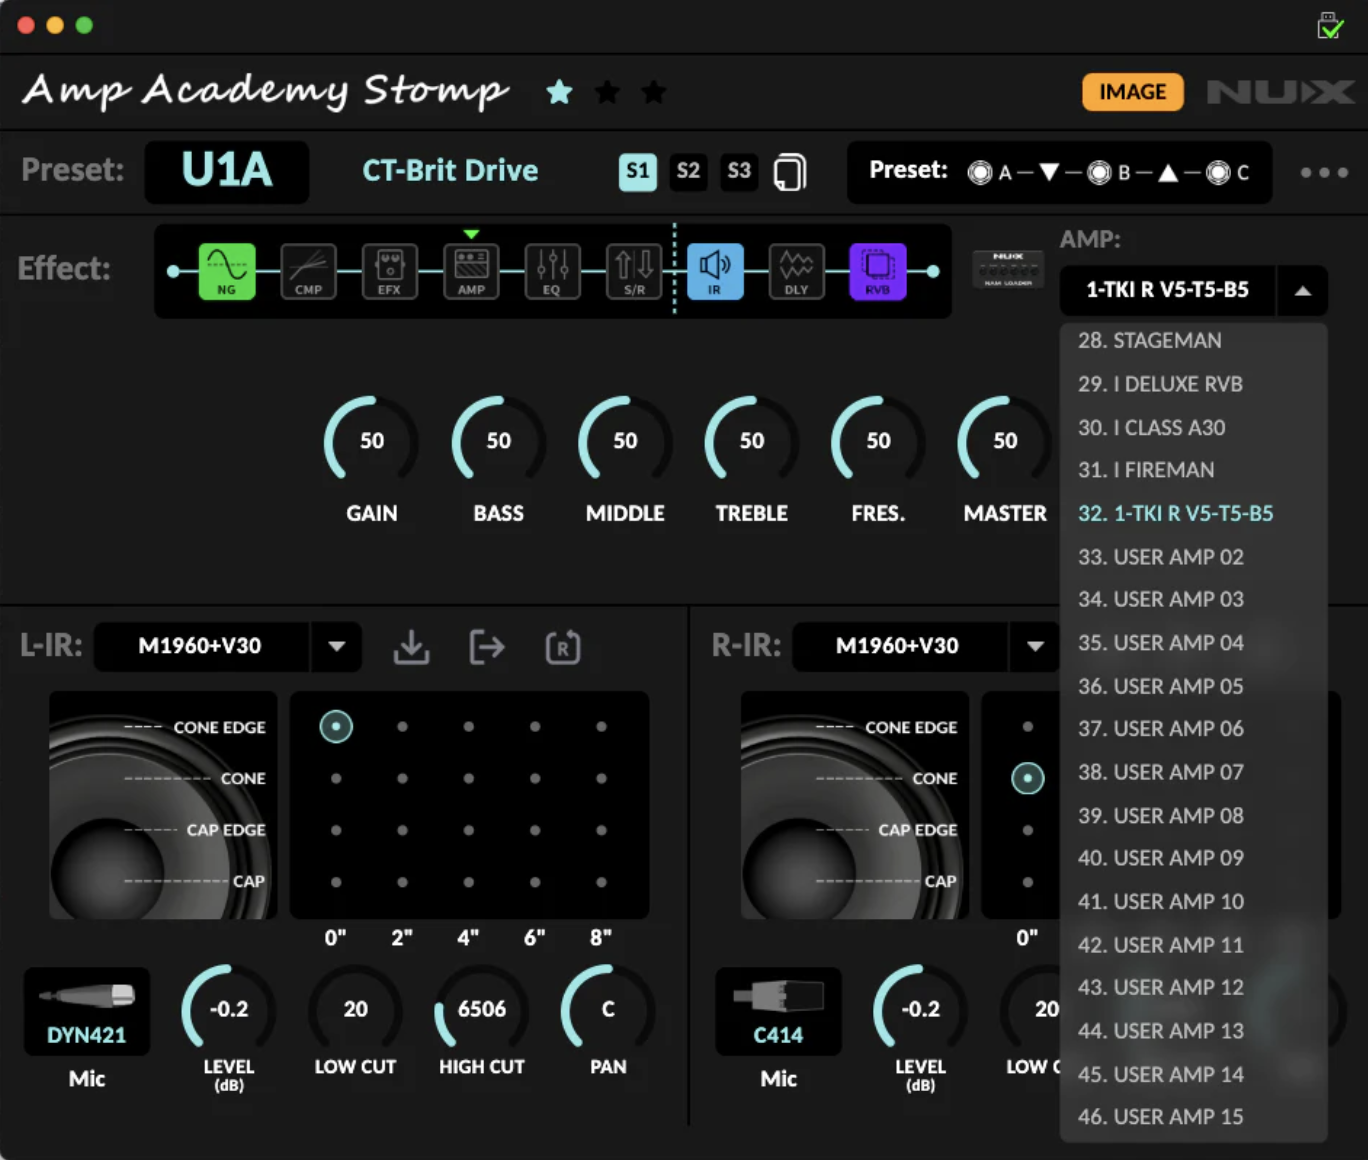Viewport: 1368px width, 1160px height.
Task: Select the CMP compressor effect block
Action: click(308, 271)
